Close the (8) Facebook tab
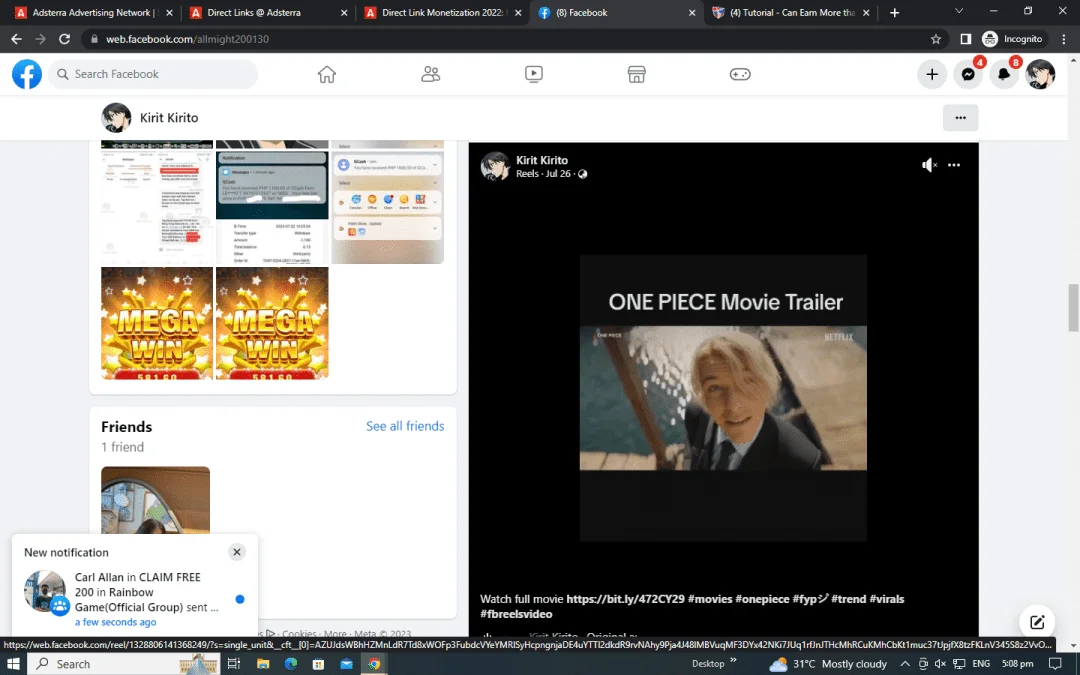The image size is (1080, 675). click(692, 12)
